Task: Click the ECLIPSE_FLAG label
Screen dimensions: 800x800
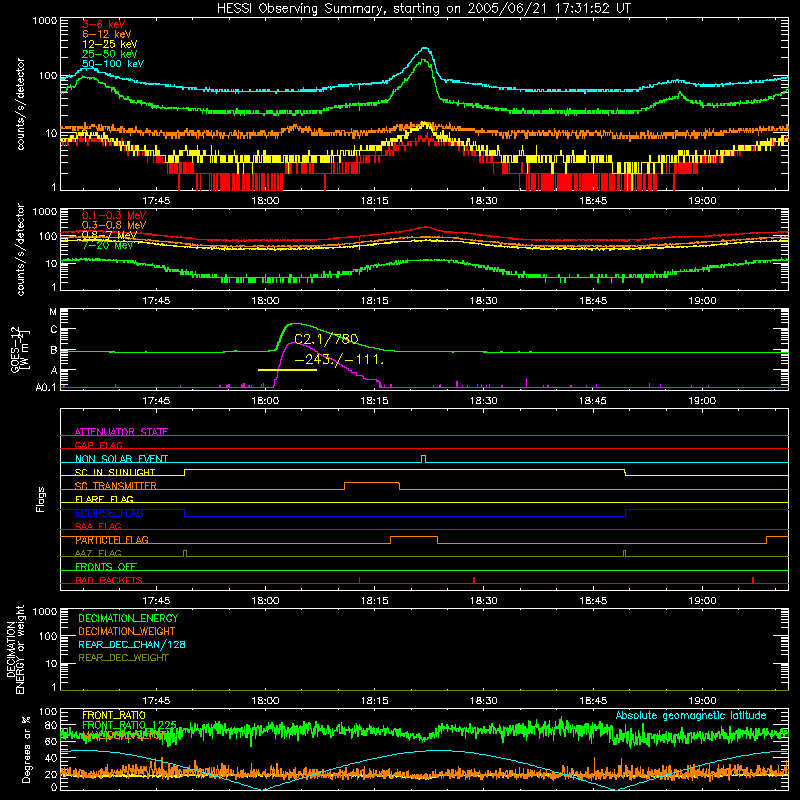Action: 109,513
